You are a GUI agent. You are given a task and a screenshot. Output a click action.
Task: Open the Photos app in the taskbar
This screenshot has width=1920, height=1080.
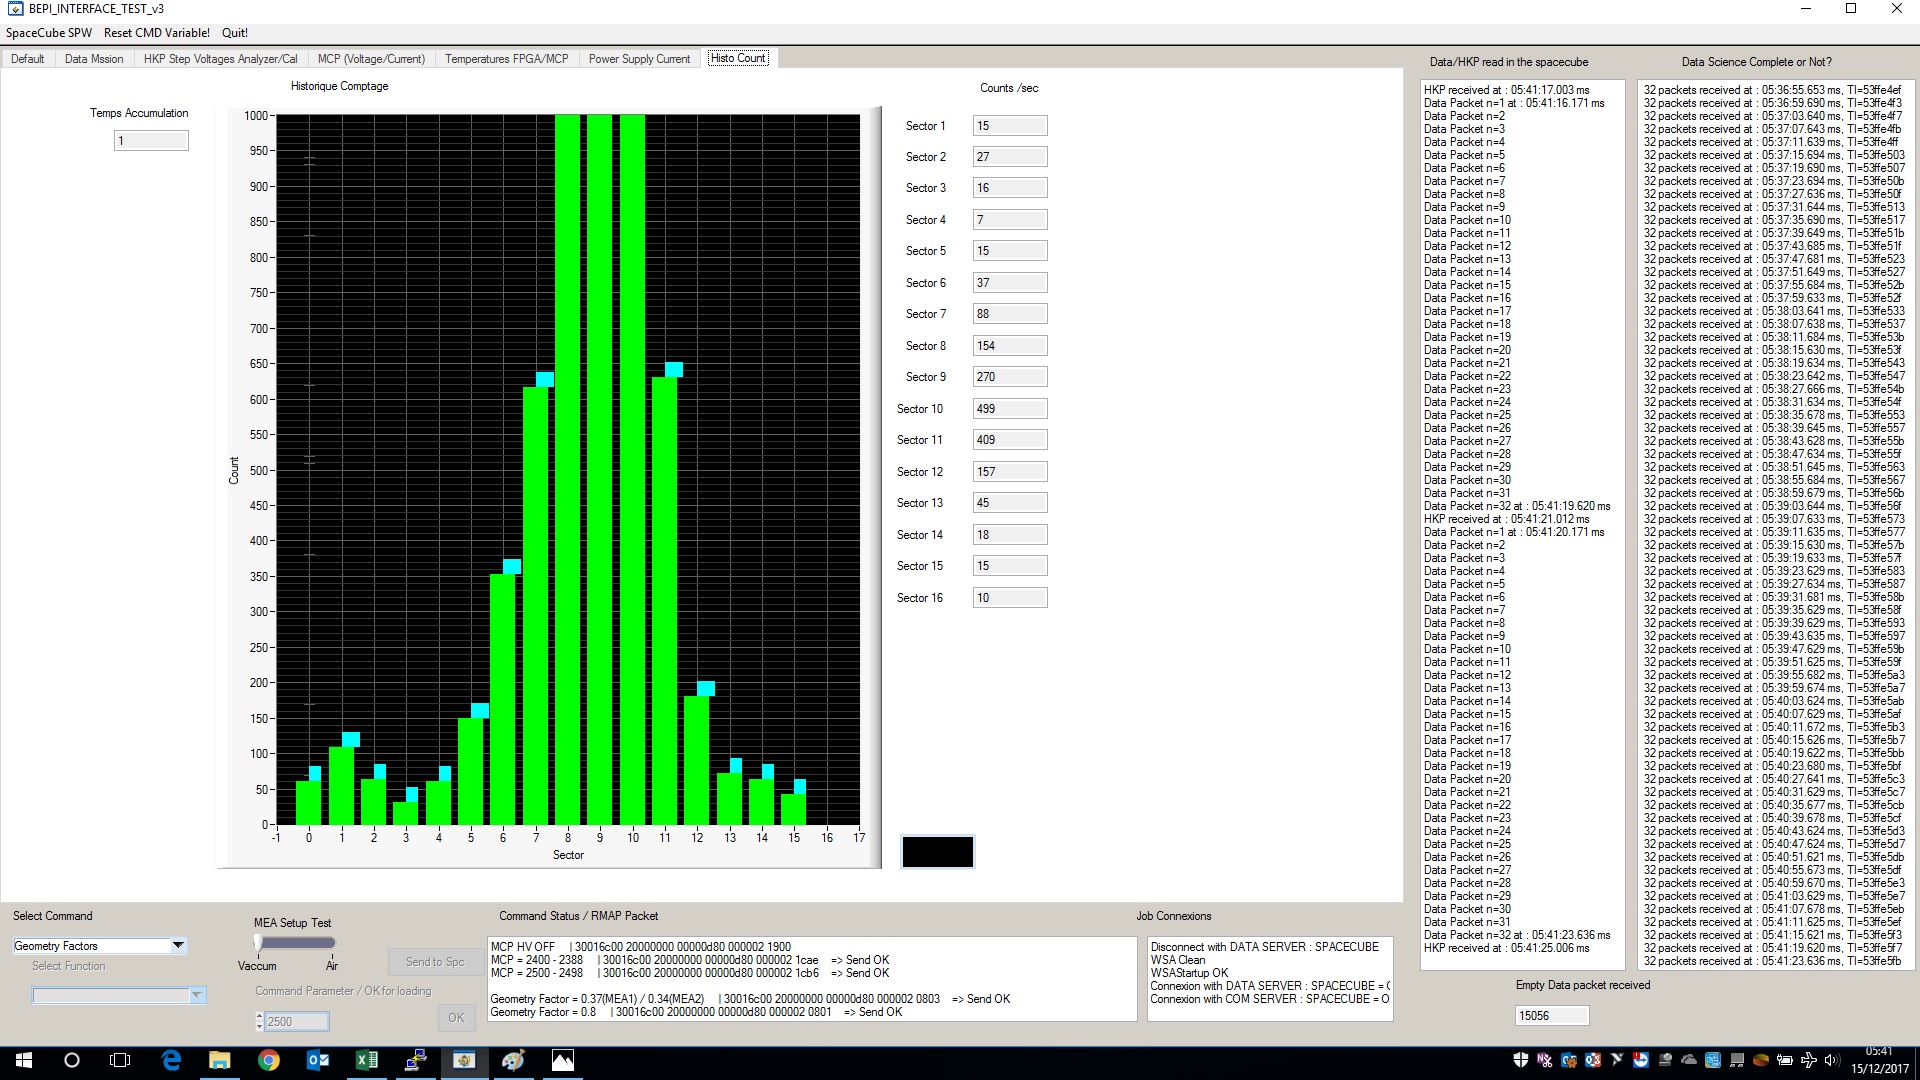[x=562, y=1060]
